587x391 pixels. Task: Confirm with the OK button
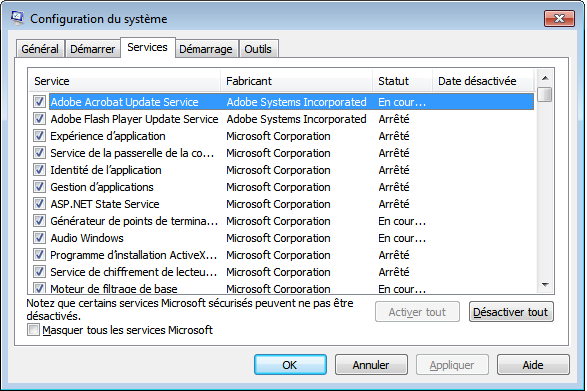(290, 365)
